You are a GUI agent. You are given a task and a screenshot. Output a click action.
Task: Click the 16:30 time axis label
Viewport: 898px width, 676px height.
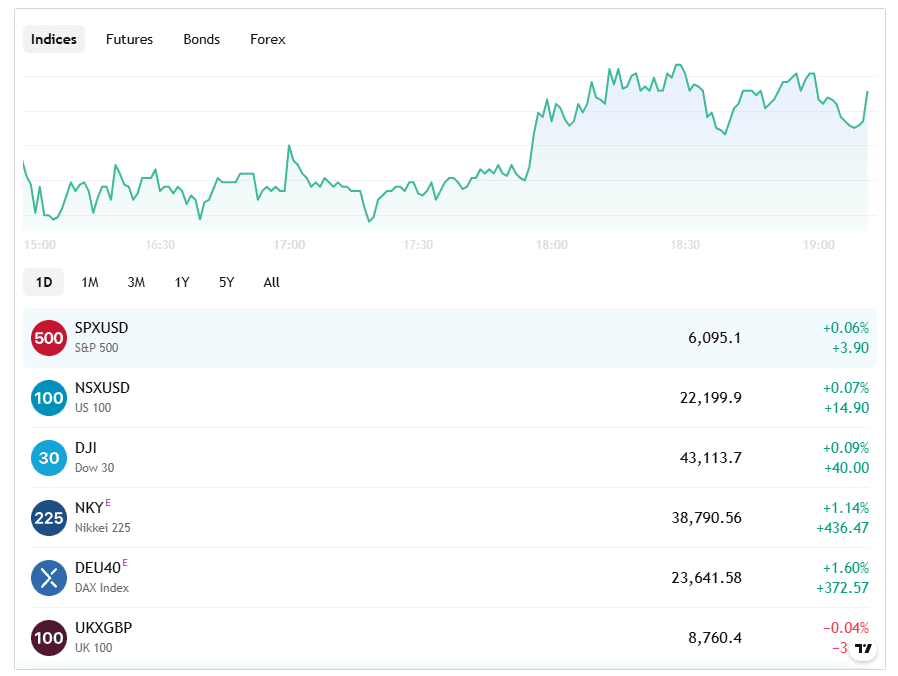160,245
